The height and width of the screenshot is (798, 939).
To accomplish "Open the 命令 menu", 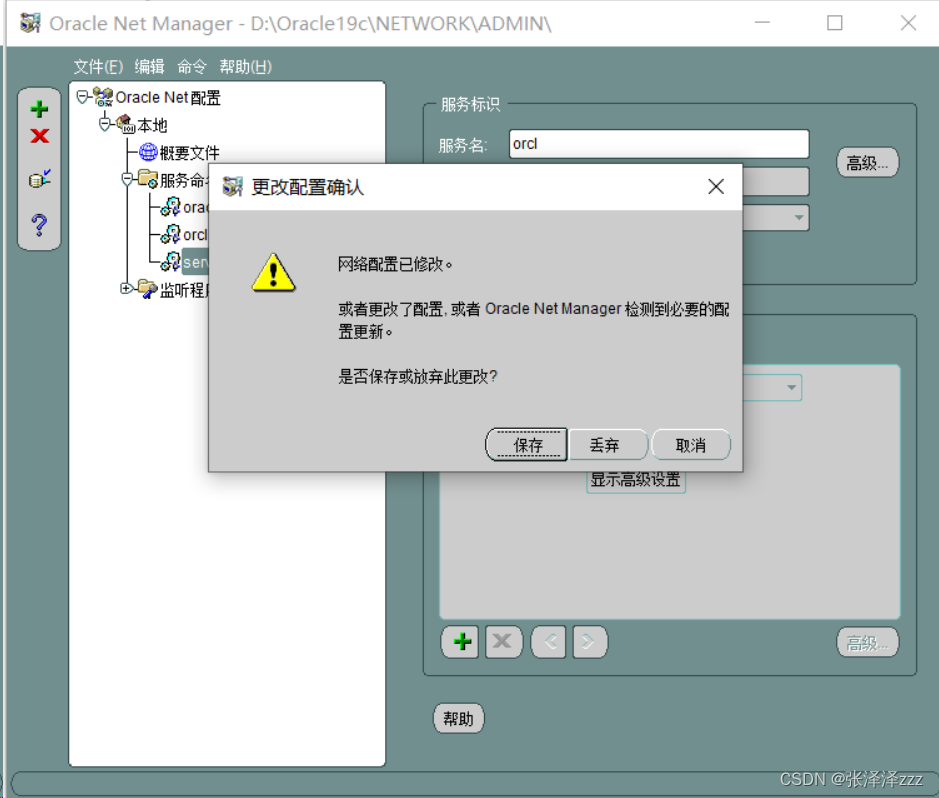I will click(x=192, y=66).
